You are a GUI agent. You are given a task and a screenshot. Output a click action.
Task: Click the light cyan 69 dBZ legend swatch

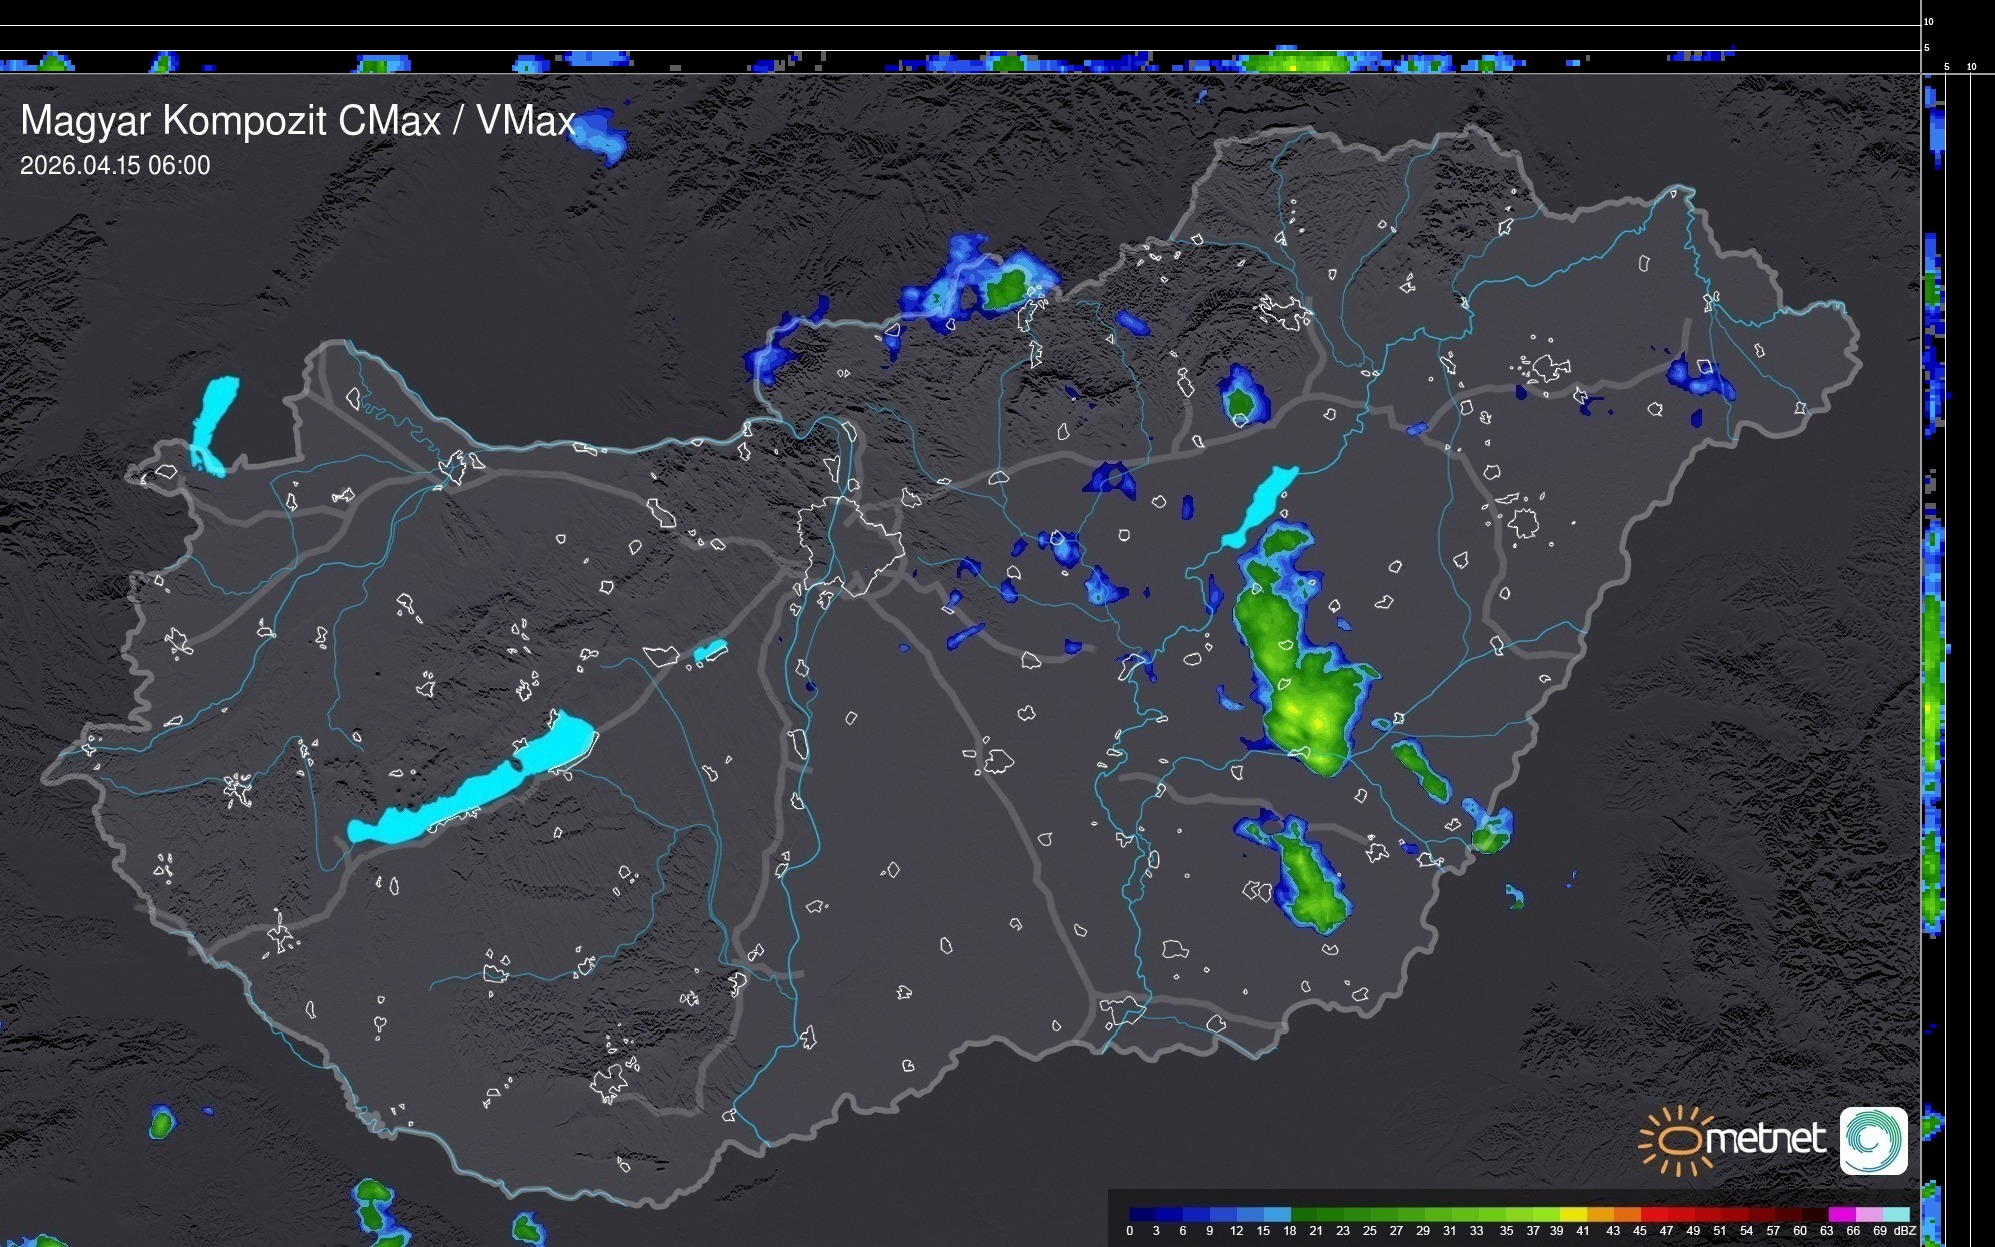point(1895,1214)
